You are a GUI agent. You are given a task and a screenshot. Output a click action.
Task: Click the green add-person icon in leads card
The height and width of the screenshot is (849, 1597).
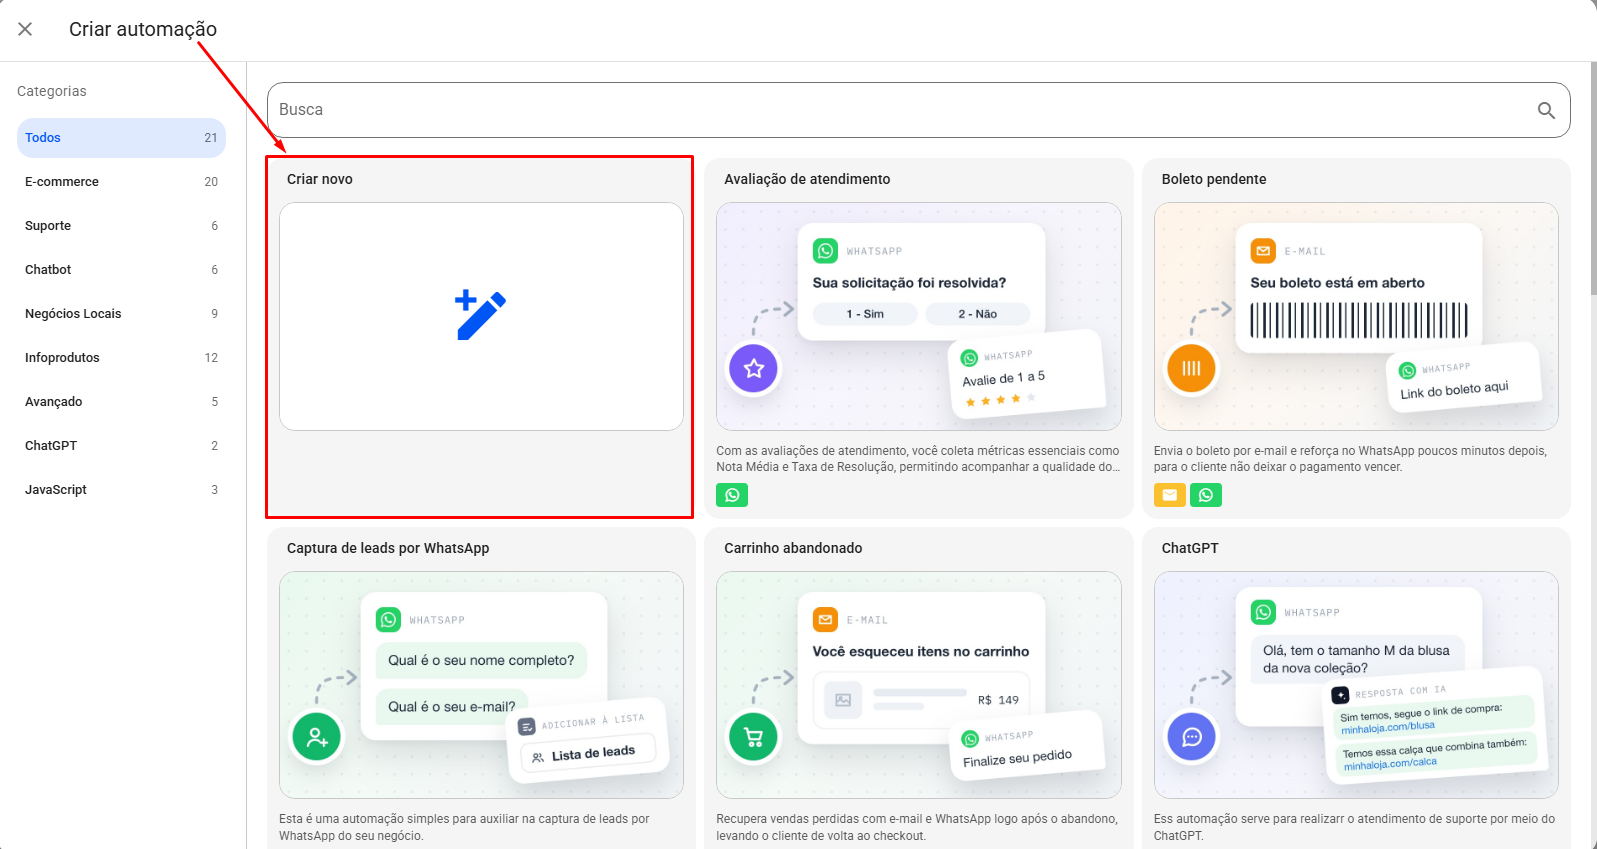(x=317, y=737)
